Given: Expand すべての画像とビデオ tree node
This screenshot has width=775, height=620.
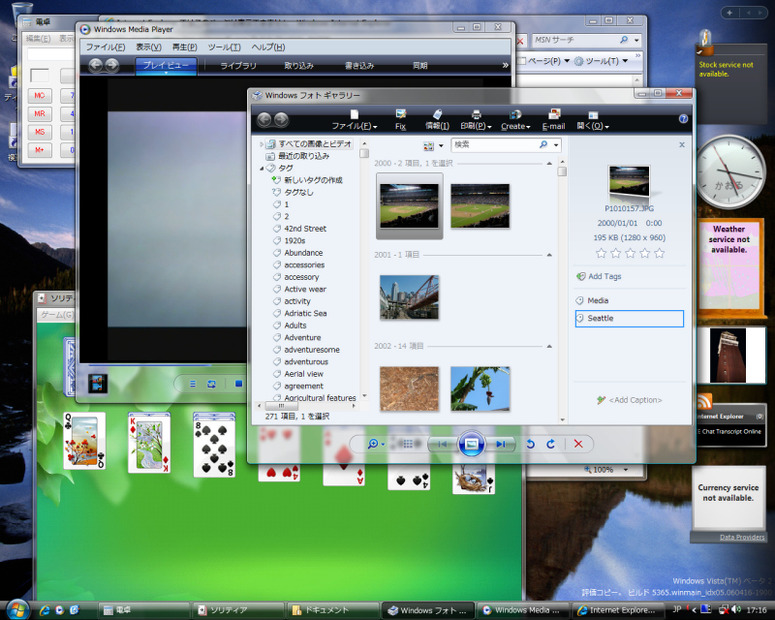Looking at the screenshot, I should pos(261,144).
